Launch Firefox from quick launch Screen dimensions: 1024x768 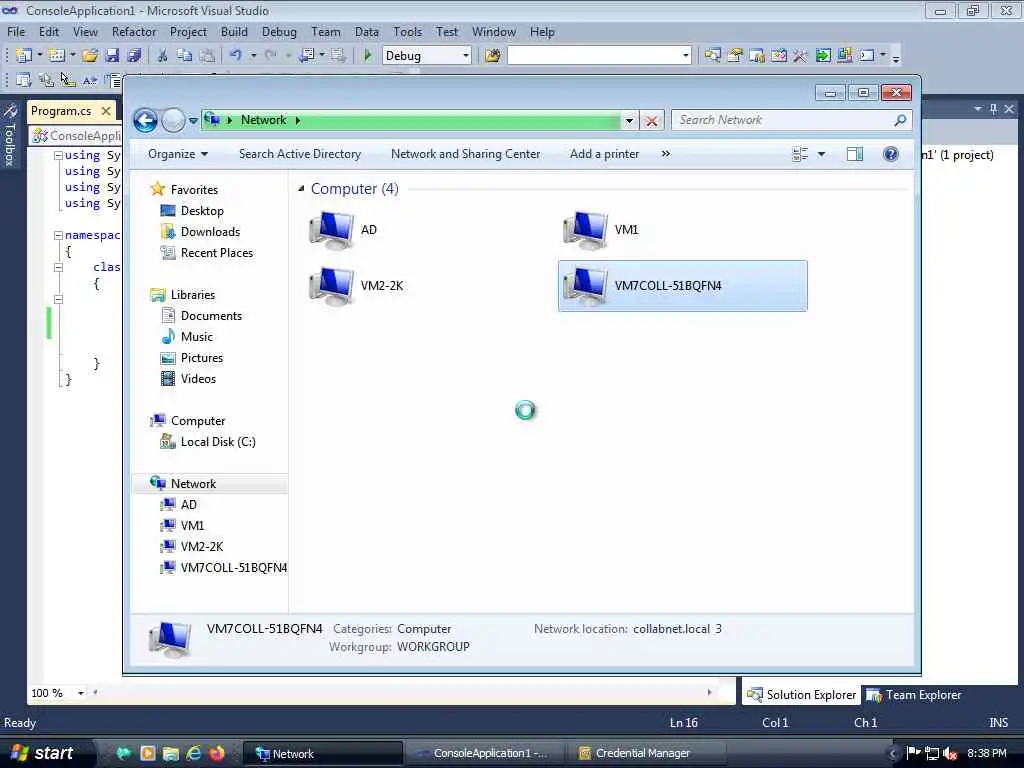tap(217, 754)
